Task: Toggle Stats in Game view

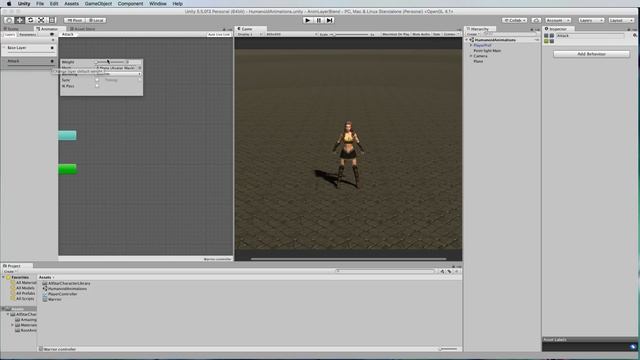Action: click(x=437, y=35)
